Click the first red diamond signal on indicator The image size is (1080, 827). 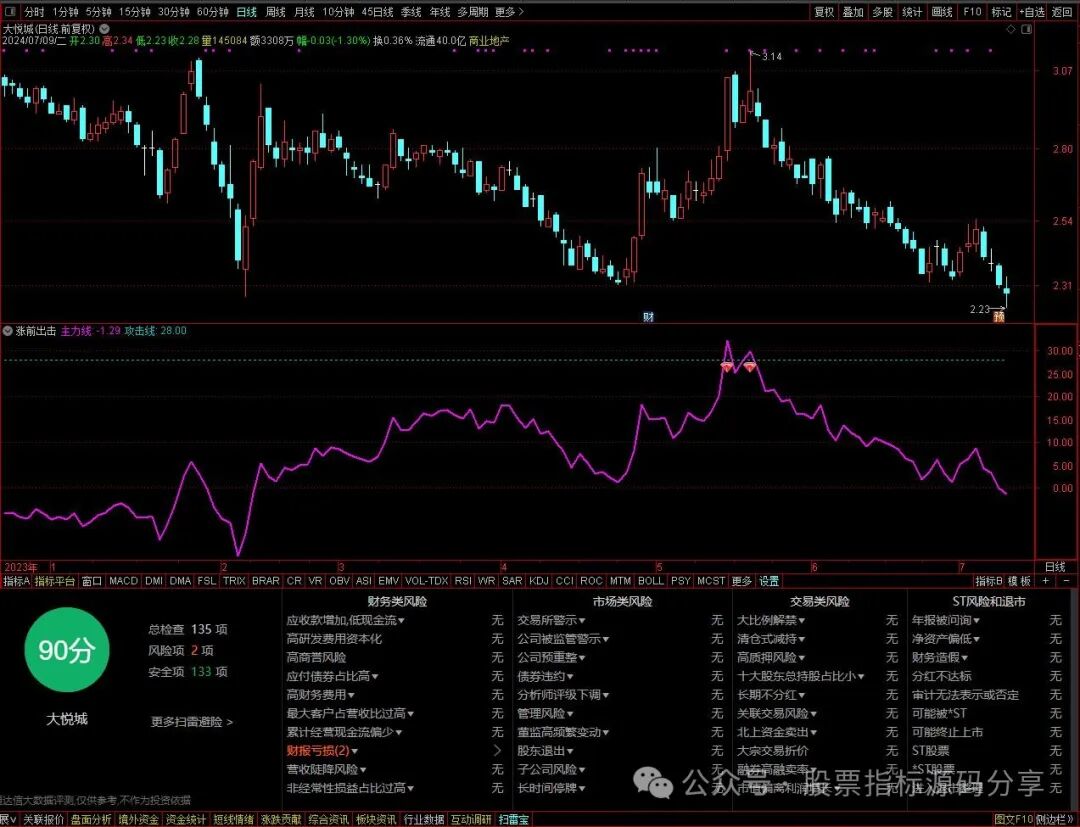727,367
